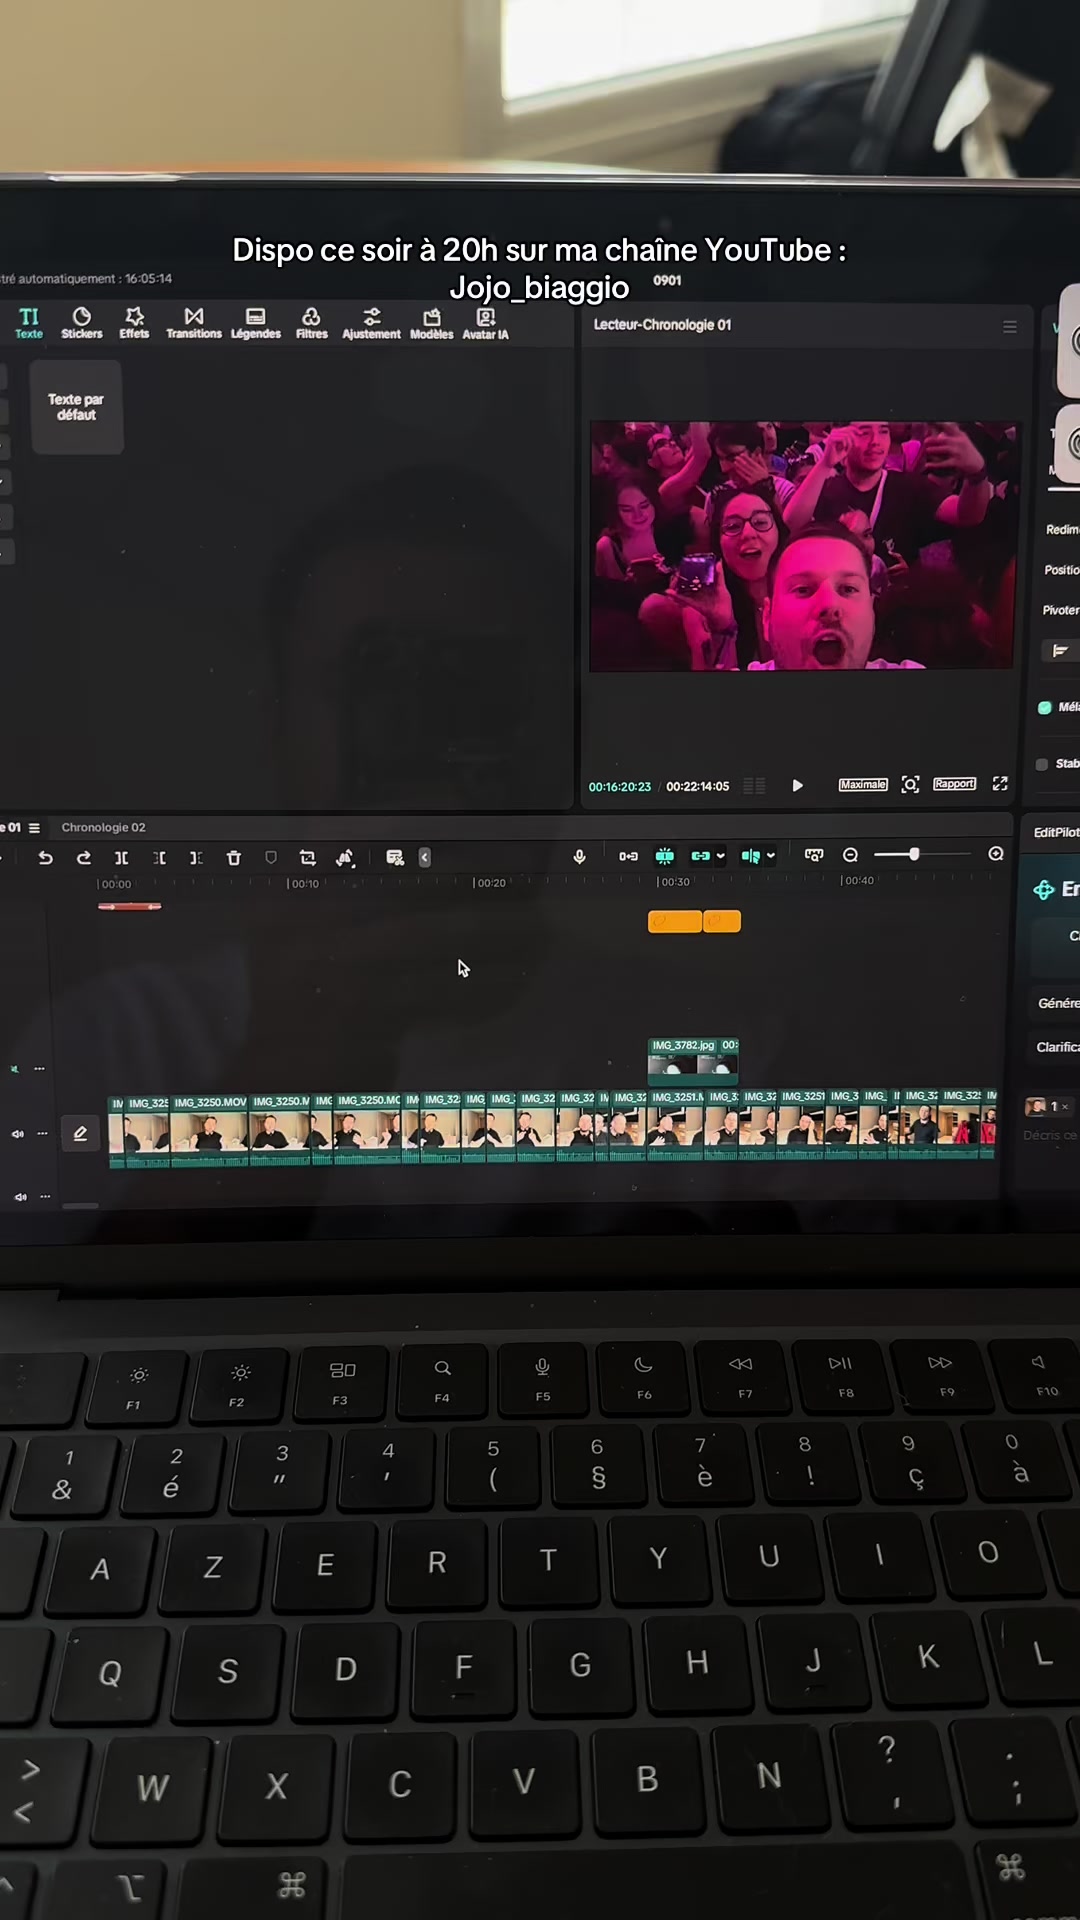The image size is (1080, 1920).
Task: Undo the last edit
Action: 45,858
